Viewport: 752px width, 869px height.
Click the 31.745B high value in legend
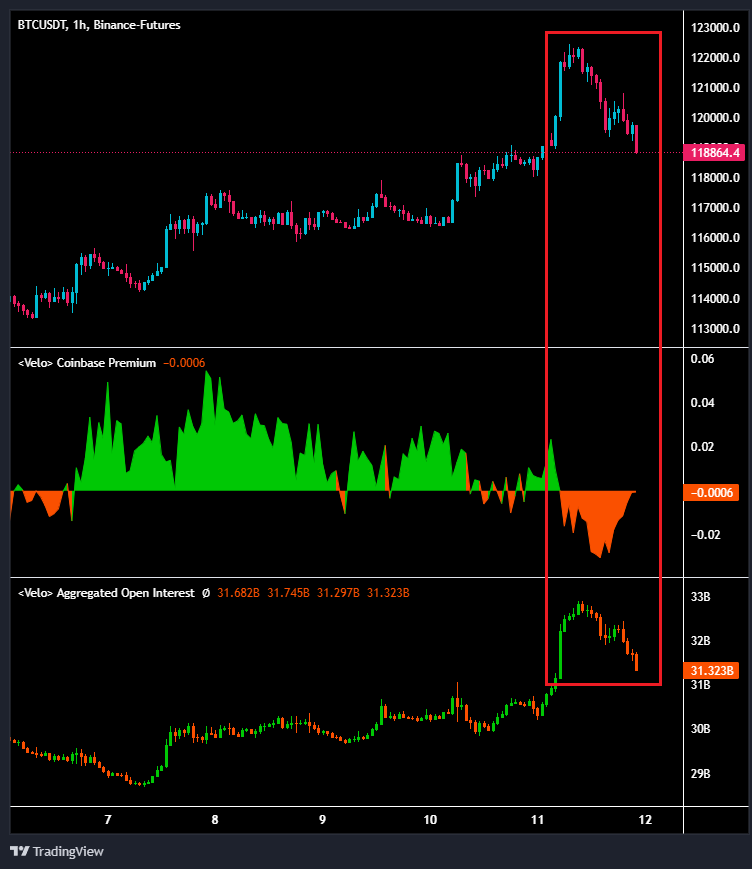click(x=288, y=593)
